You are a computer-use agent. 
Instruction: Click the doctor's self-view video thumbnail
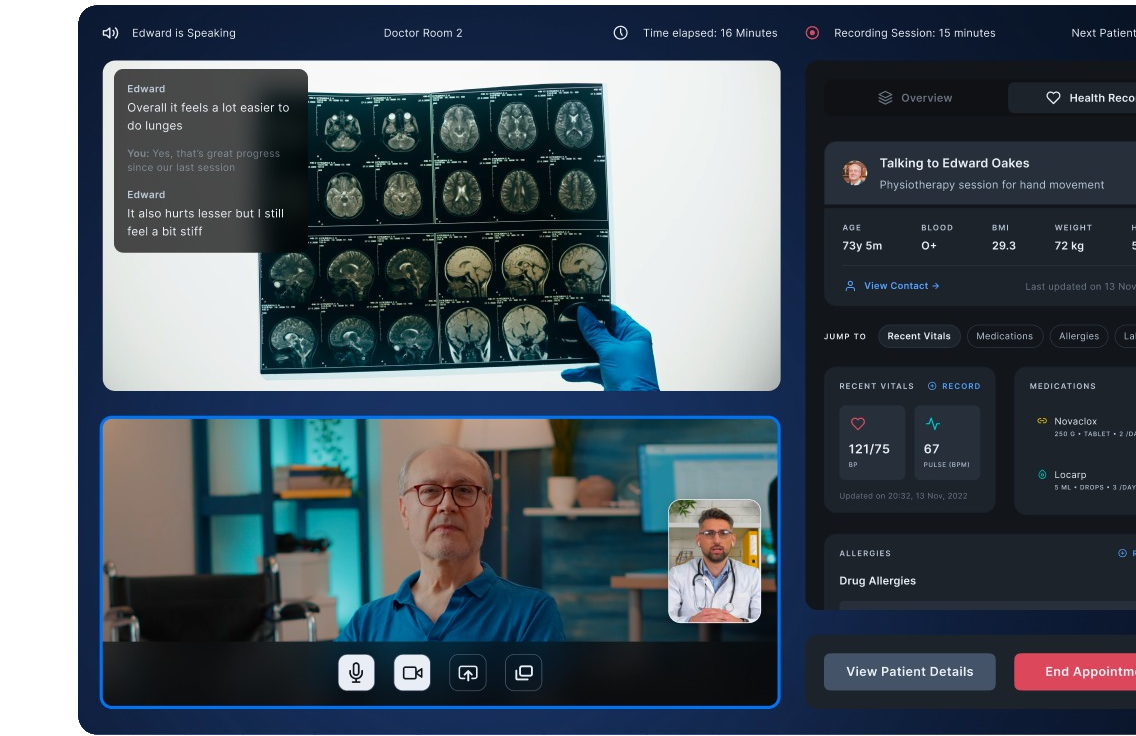click(714, 561)
